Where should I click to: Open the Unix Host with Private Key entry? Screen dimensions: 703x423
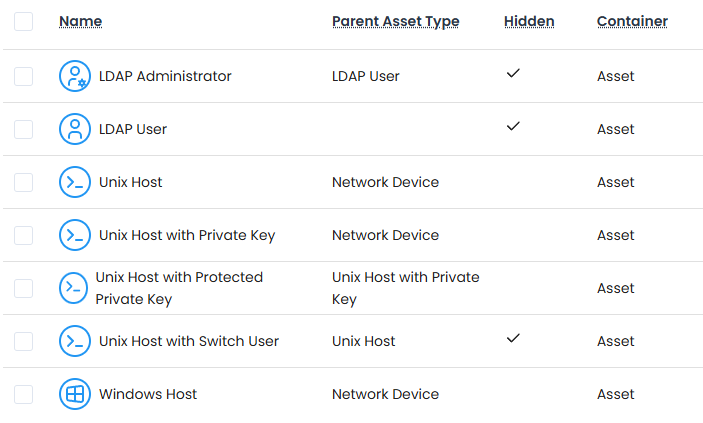pos(187,235)
